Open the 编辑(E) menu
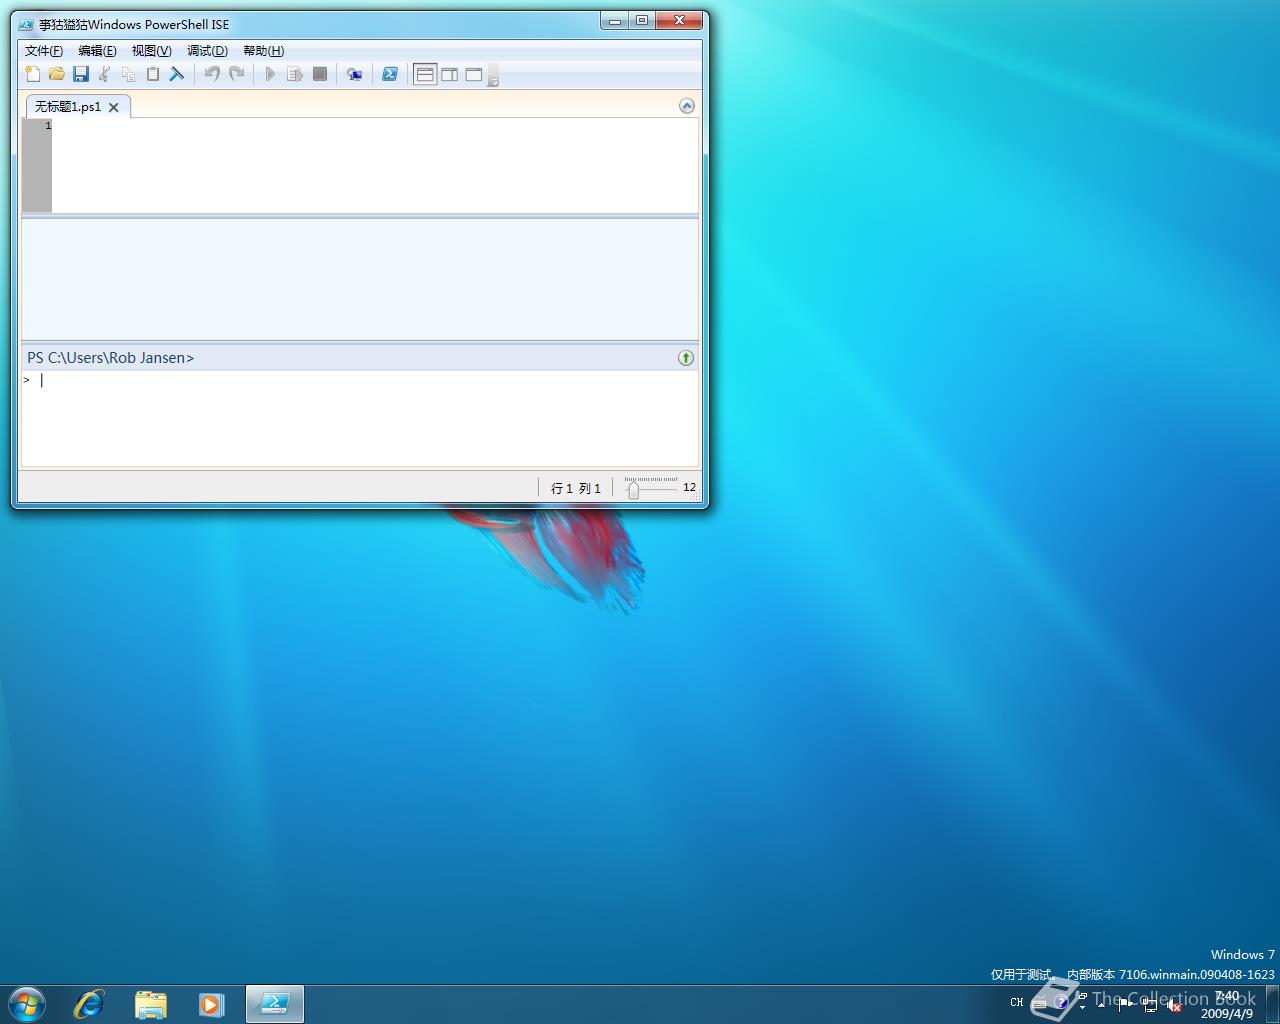The height and width of the screenshot is (1024, 1280). [98, 51]
